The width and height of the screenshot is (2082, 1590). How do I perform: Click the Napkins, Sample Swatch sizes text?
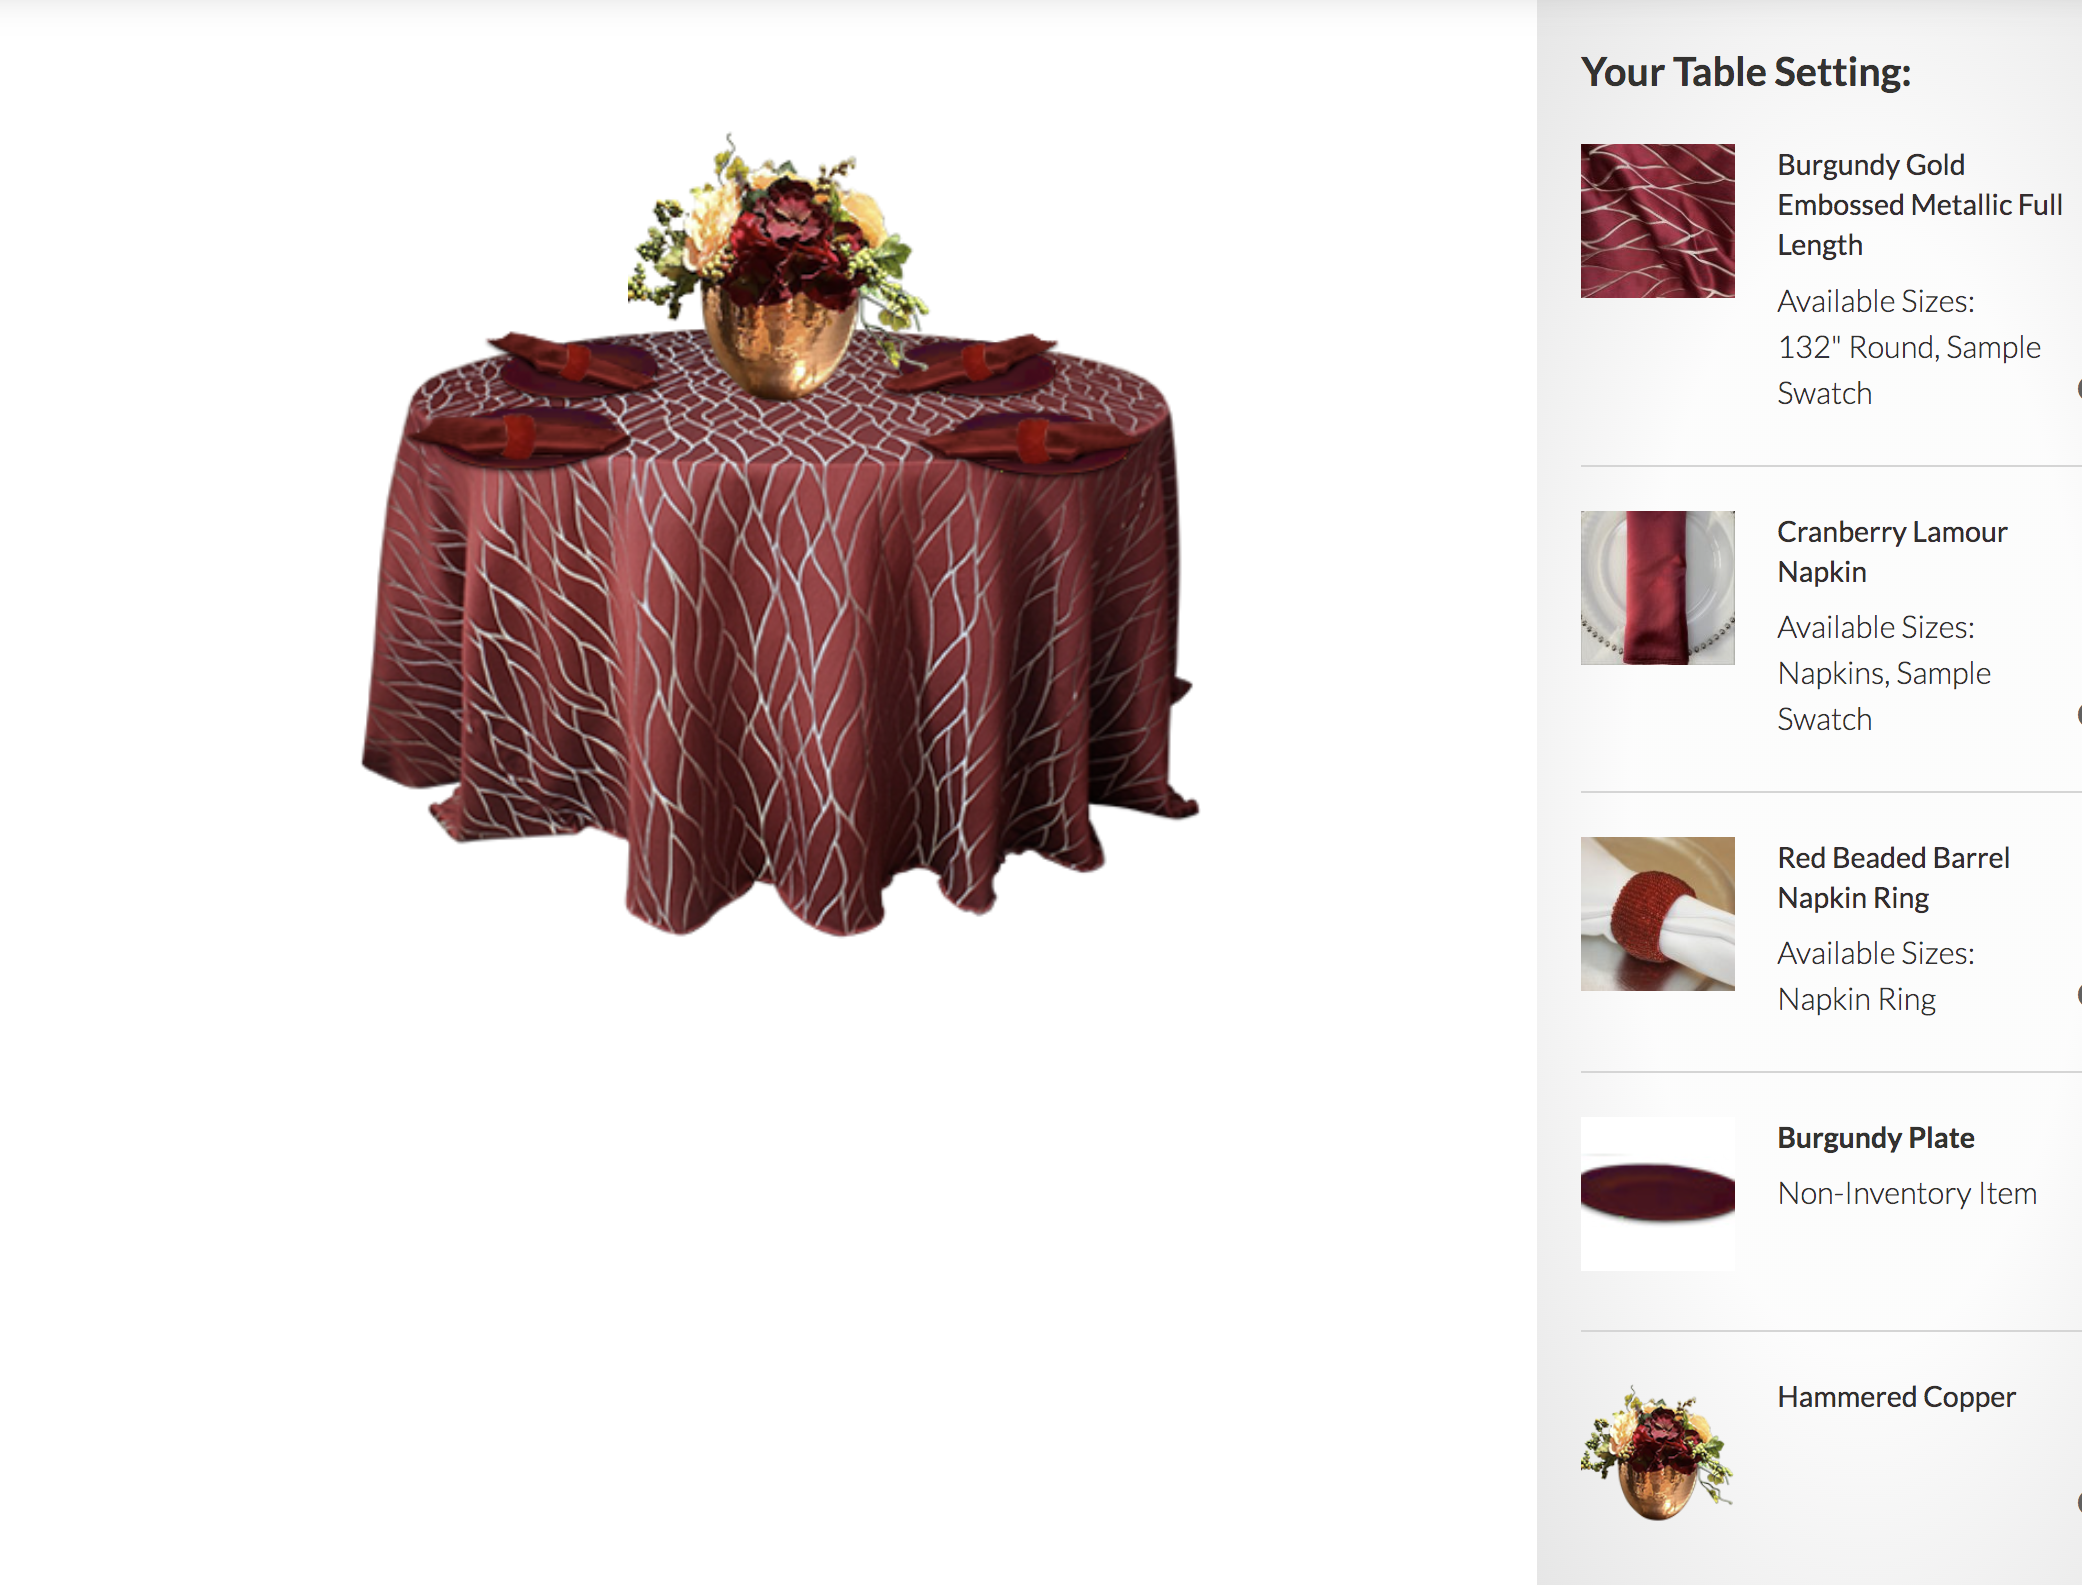(1884, 696)
